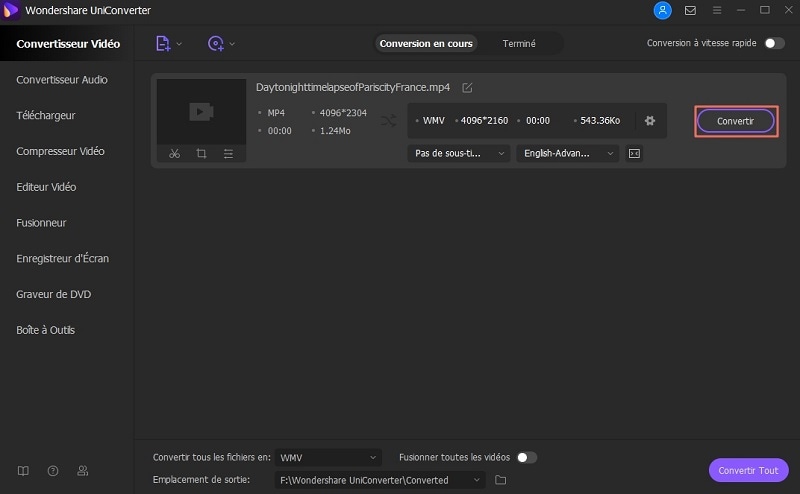Click the source resolution 4096*2304
The width and height of the screenshot is (800, 494).
[x=343, y=113]
